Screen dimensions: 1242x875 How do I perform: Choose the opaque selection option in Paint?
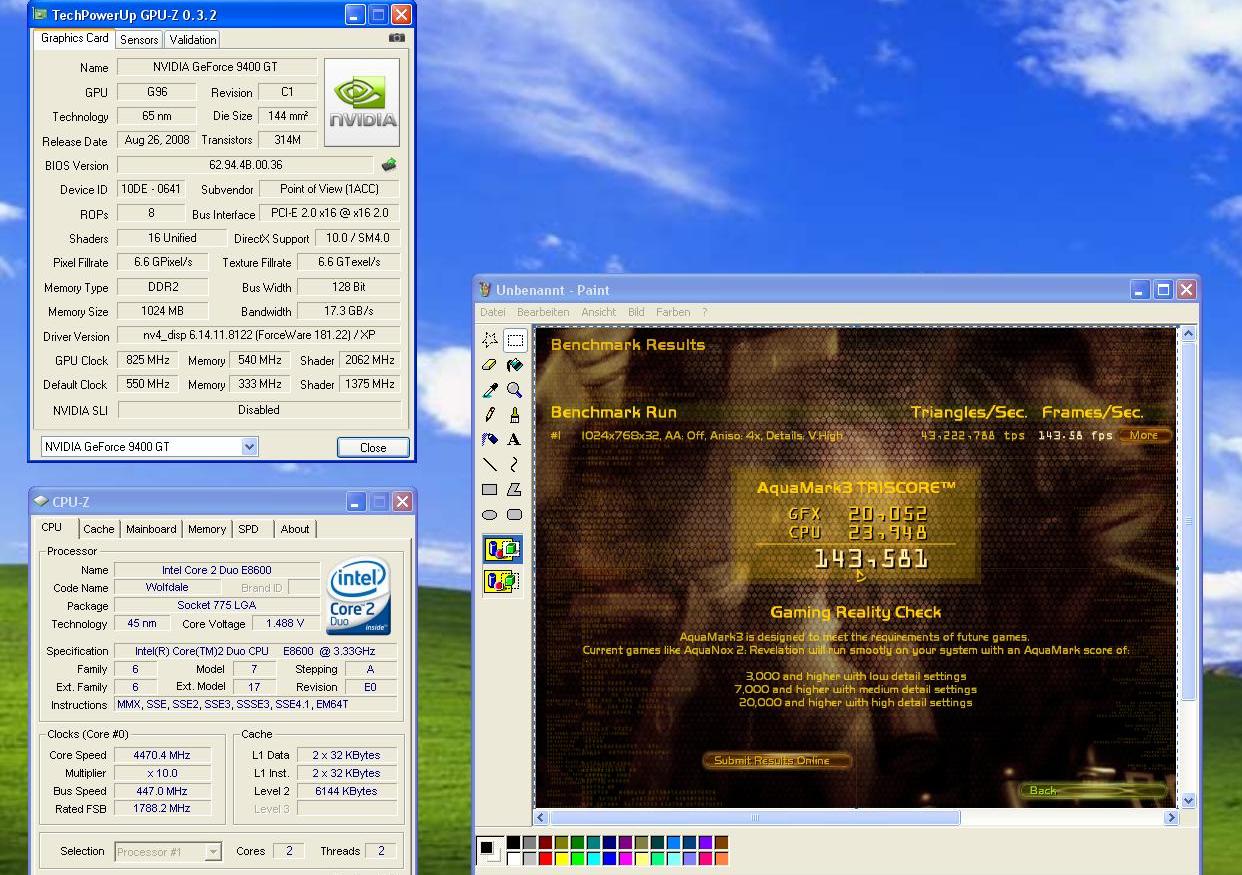tap(503, 549)
